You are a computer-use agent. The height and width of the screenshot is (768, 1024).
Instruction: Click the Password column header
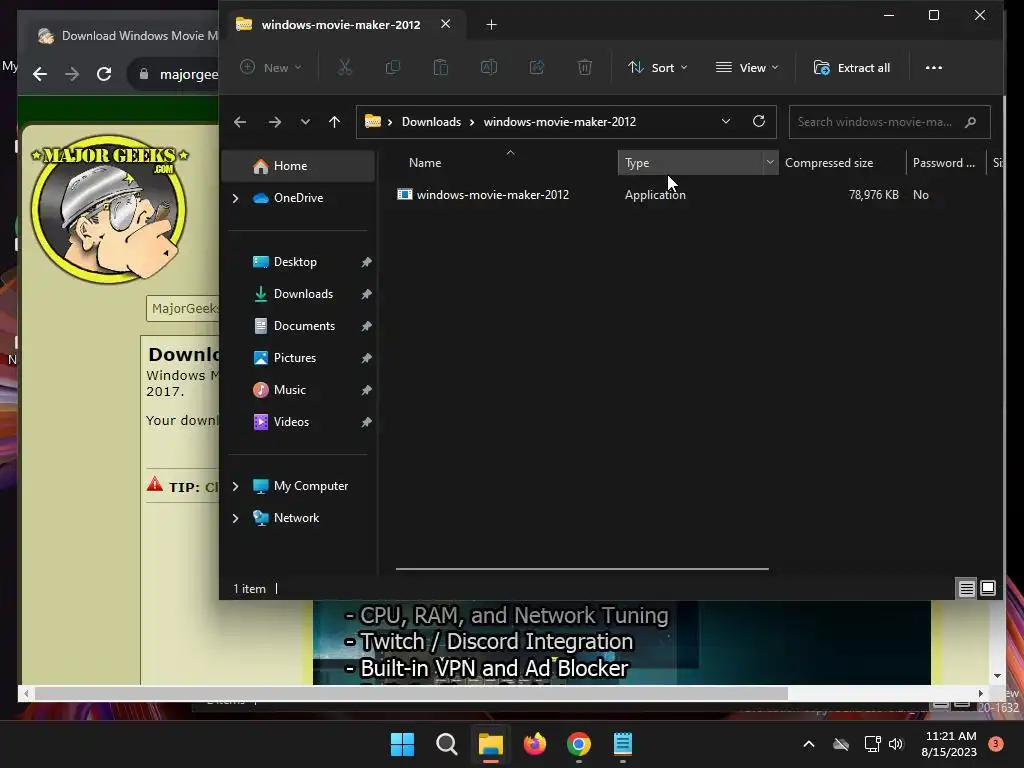point(946,163)
